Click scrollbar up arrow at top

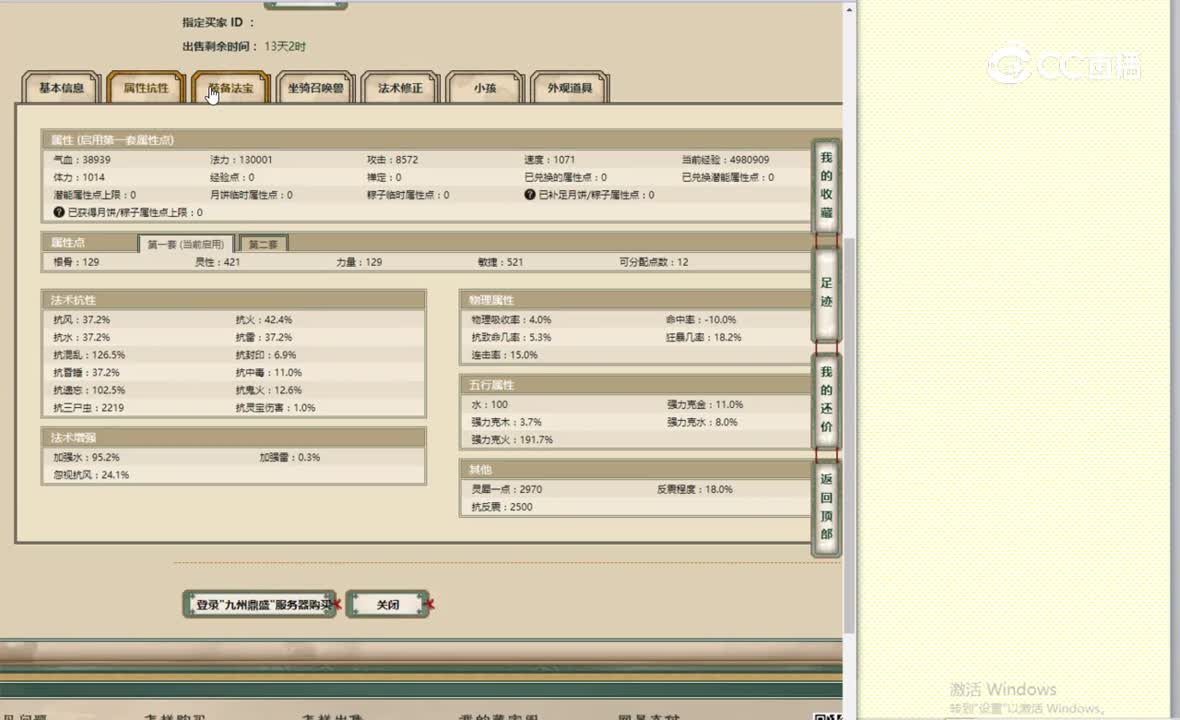pyautogui.click(x=849, y=10)
